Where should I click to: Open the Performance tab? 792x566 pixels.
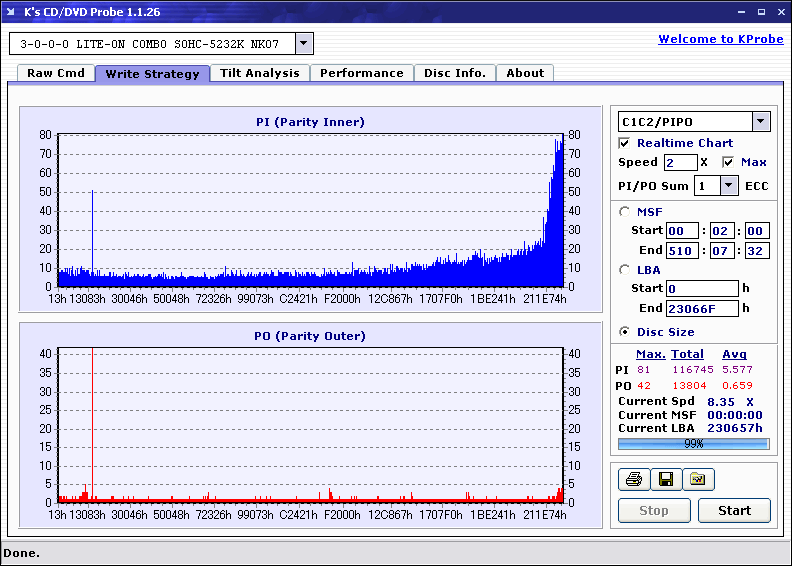click(362, 73)
